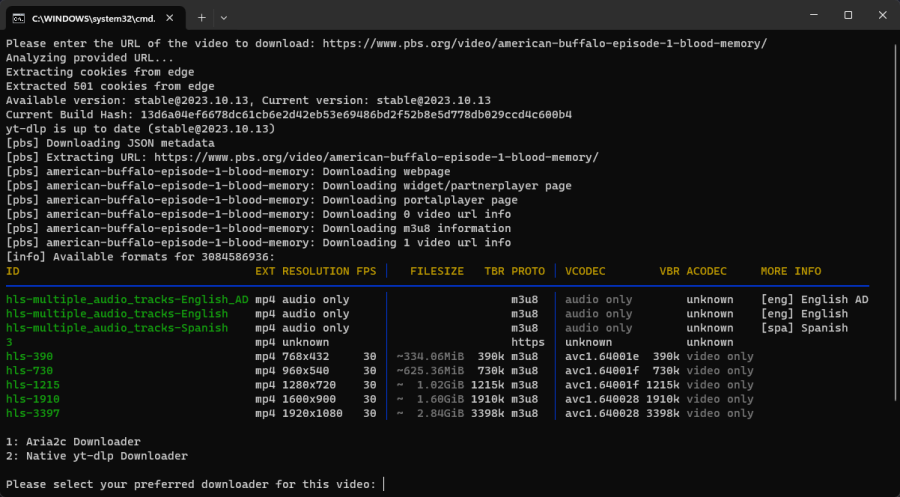Click the "2: Native yt-dlp Downloader" option
Viewport: 900px width, 497px height.
(x=96, y=455)
